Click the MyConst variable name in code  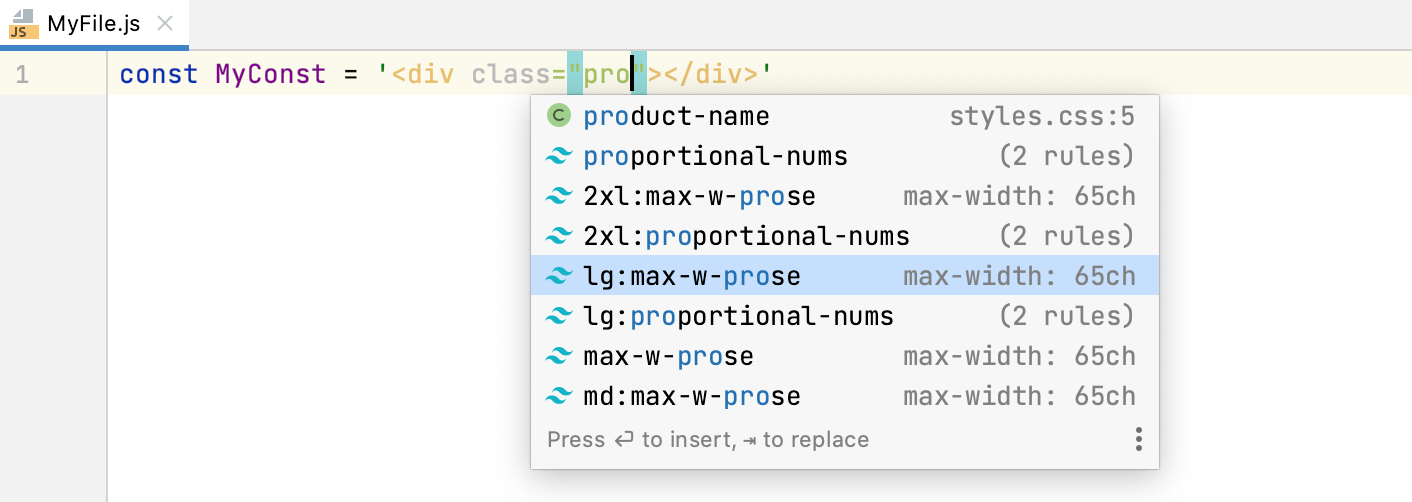(x=270, y=75)
